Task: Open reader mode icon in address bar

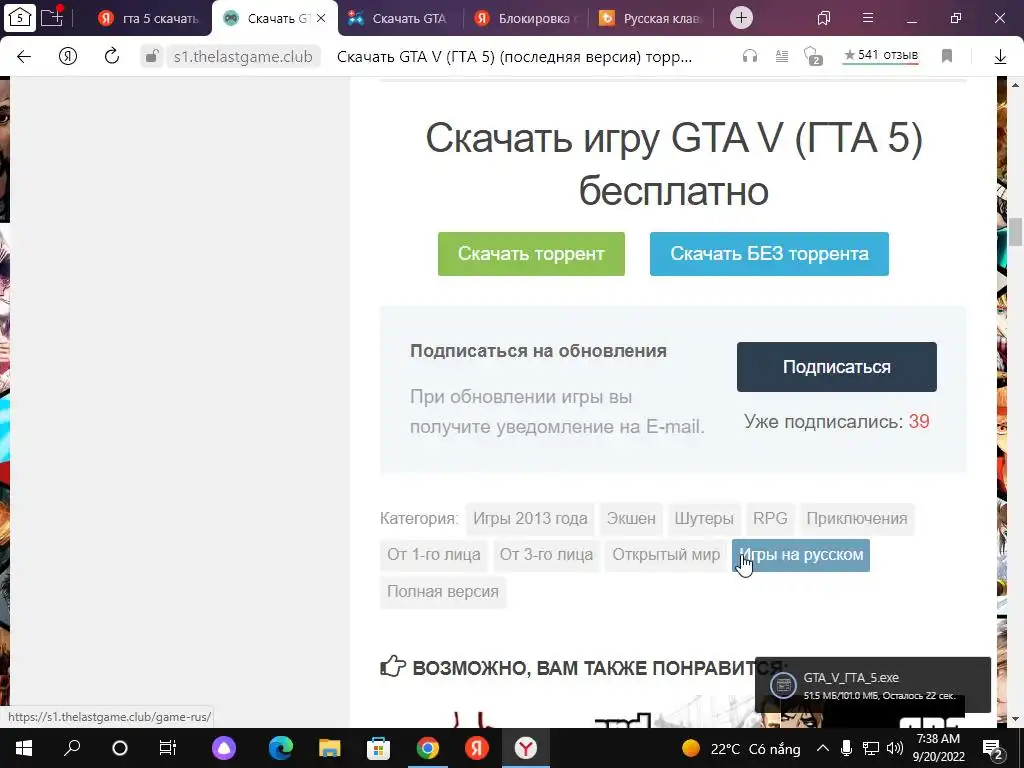Action: point(782,56)
